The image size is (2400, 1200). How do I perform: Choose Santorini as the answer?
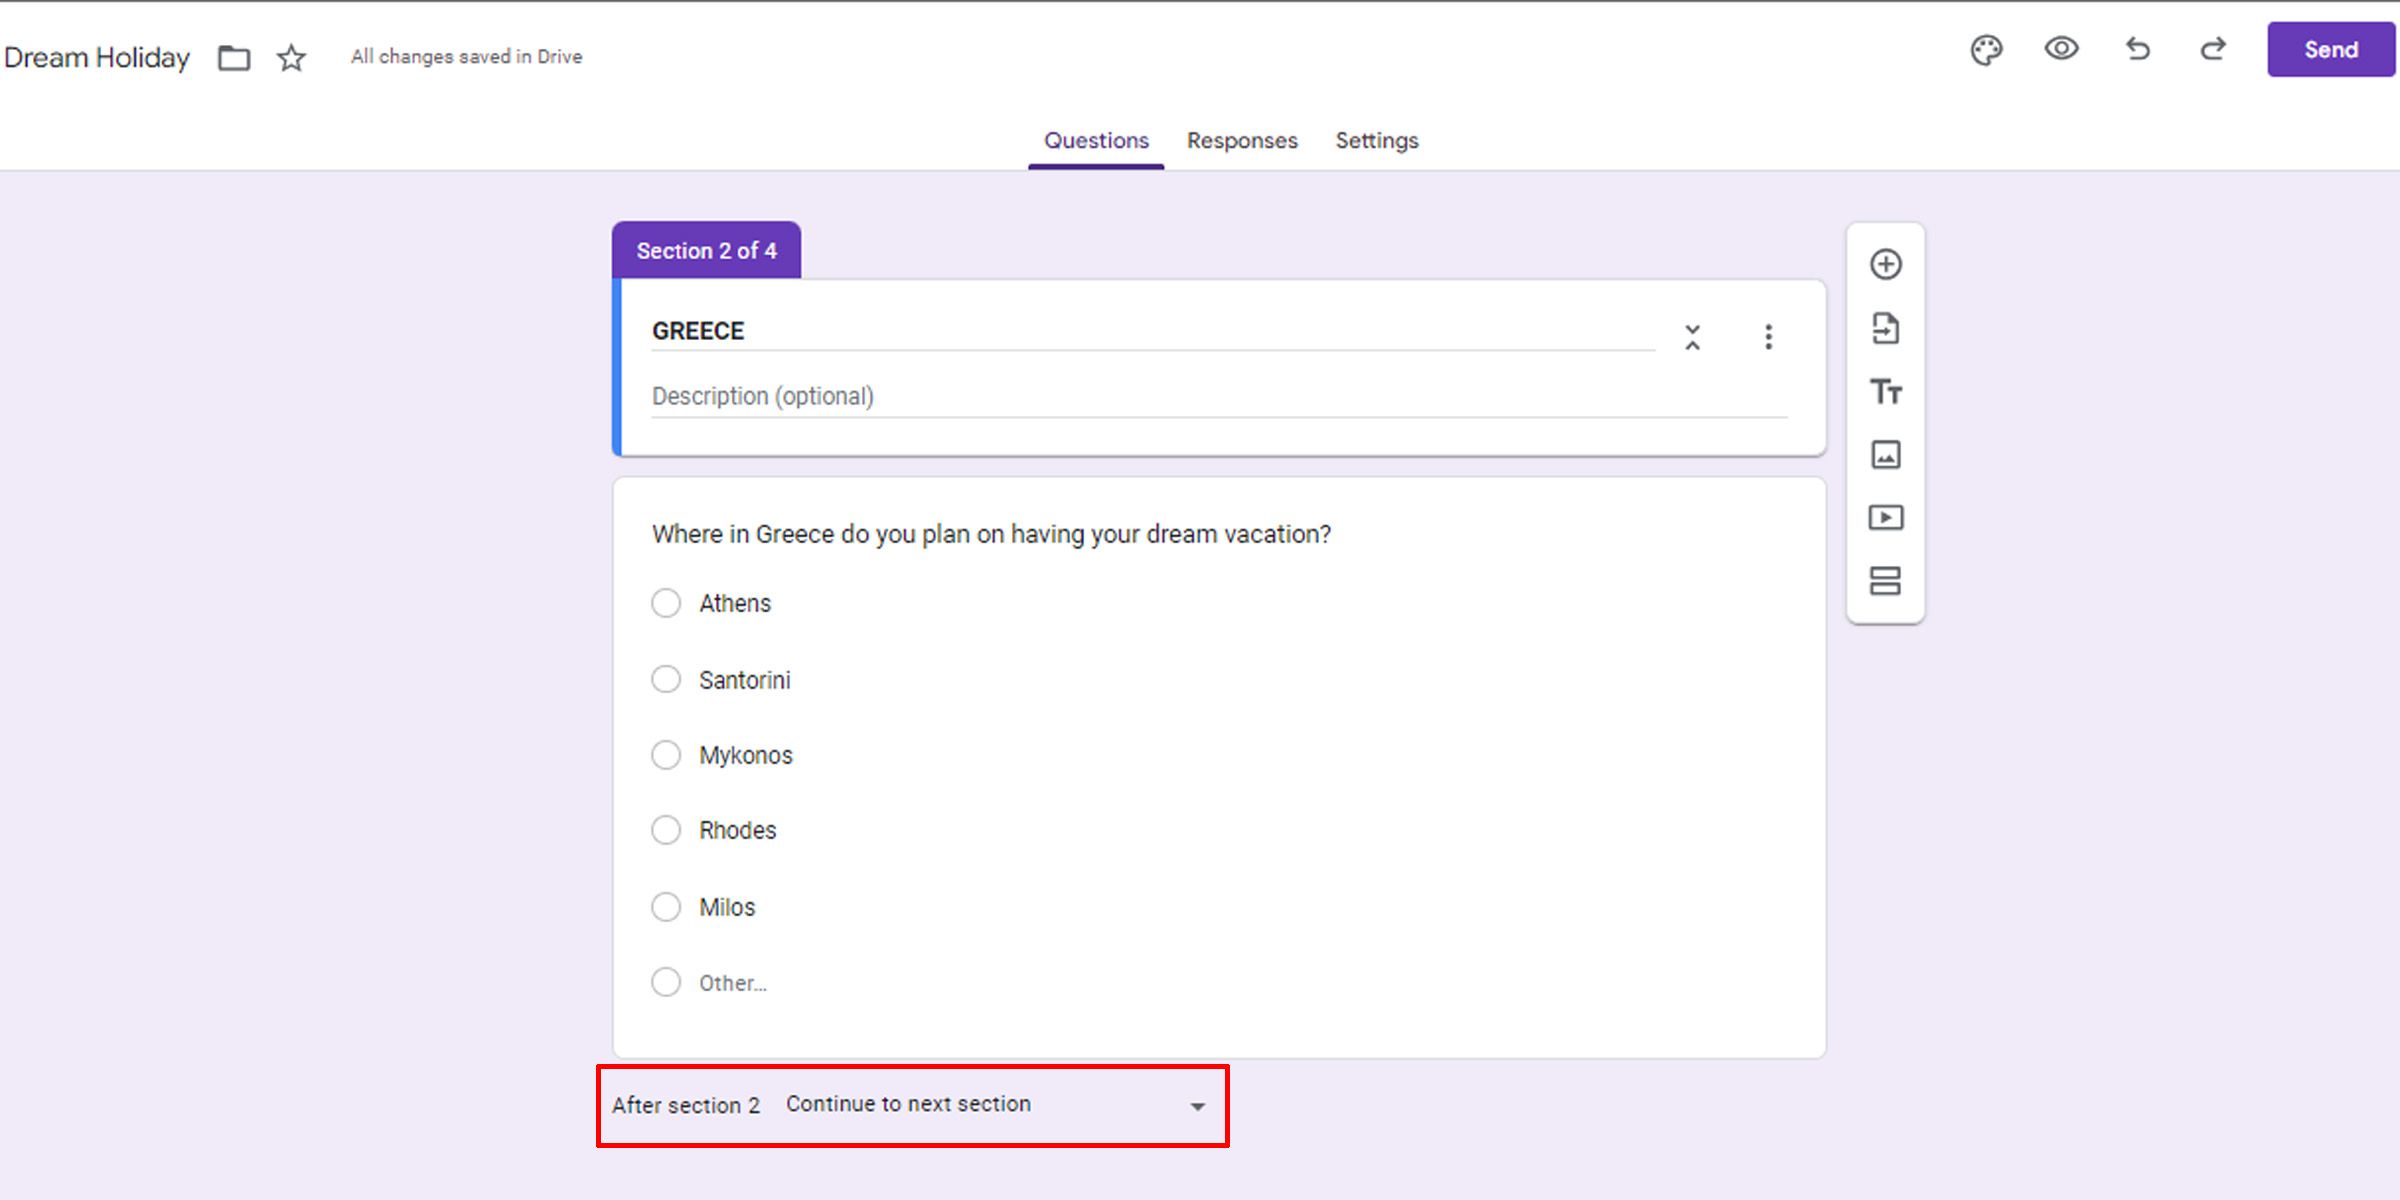tap(666, 679)
